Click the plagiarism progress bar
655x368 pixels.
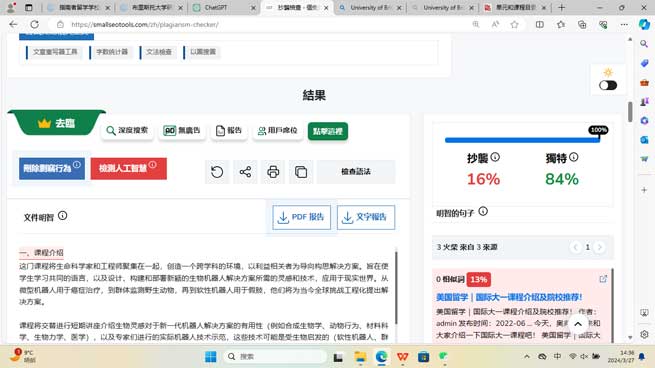click(523, 140)
